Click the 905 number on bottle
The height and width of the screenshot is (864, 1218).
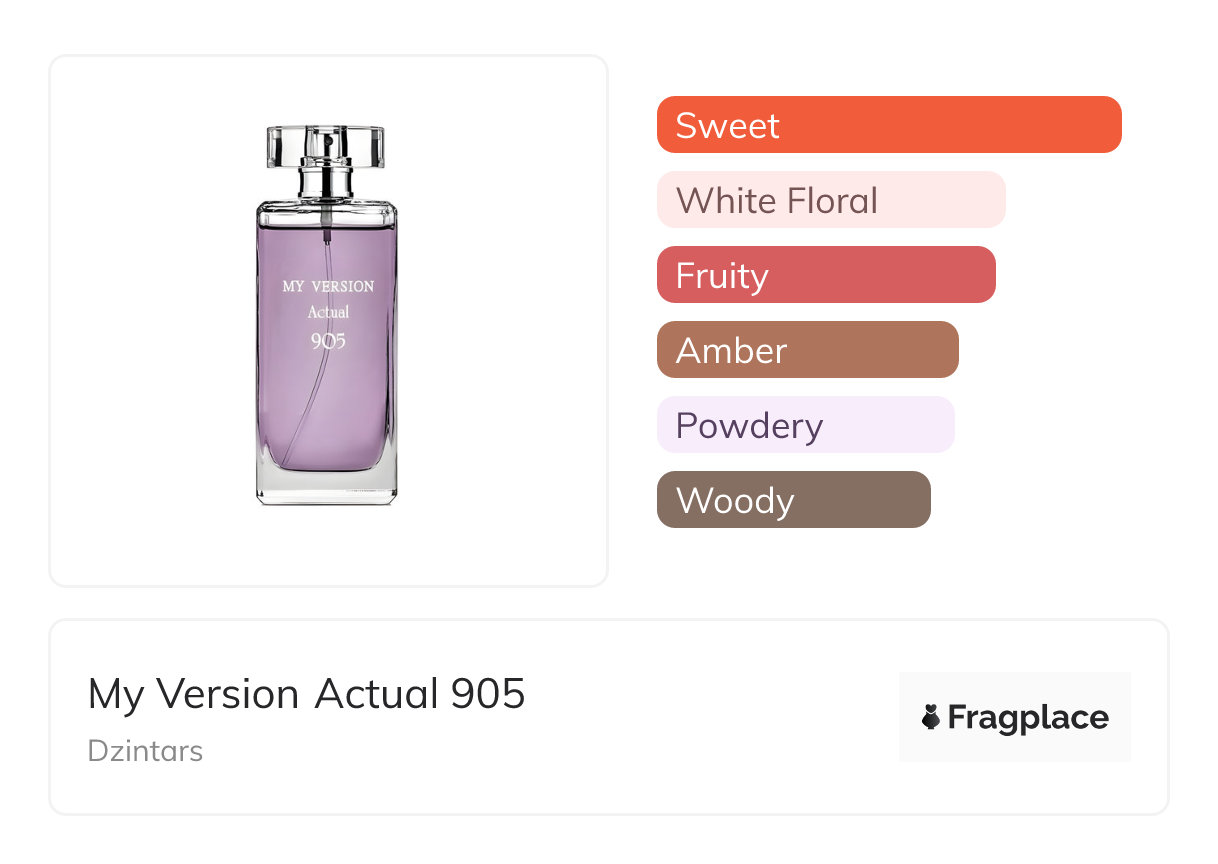tap(328, 341)
